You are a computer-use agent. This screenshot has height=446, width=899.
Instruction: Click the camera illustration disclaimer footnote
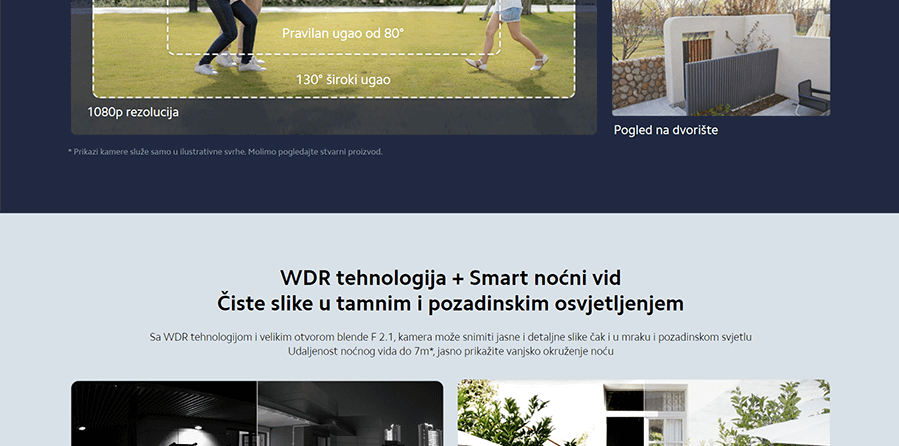click(225, 152)
